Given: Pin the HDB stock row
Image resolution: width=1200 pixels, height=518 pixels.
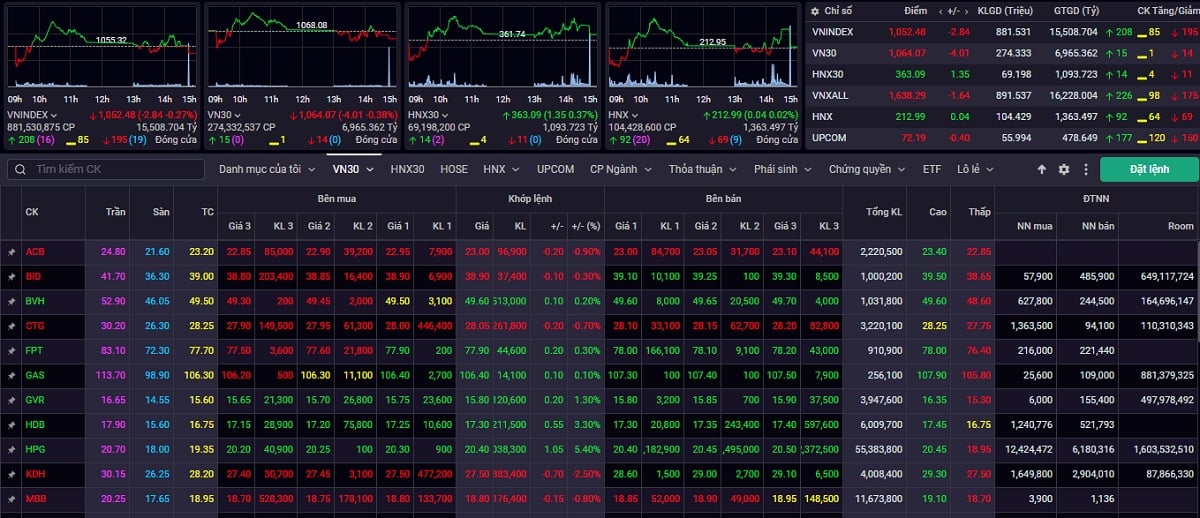Looking at the screenshot, I should (11, 424).
